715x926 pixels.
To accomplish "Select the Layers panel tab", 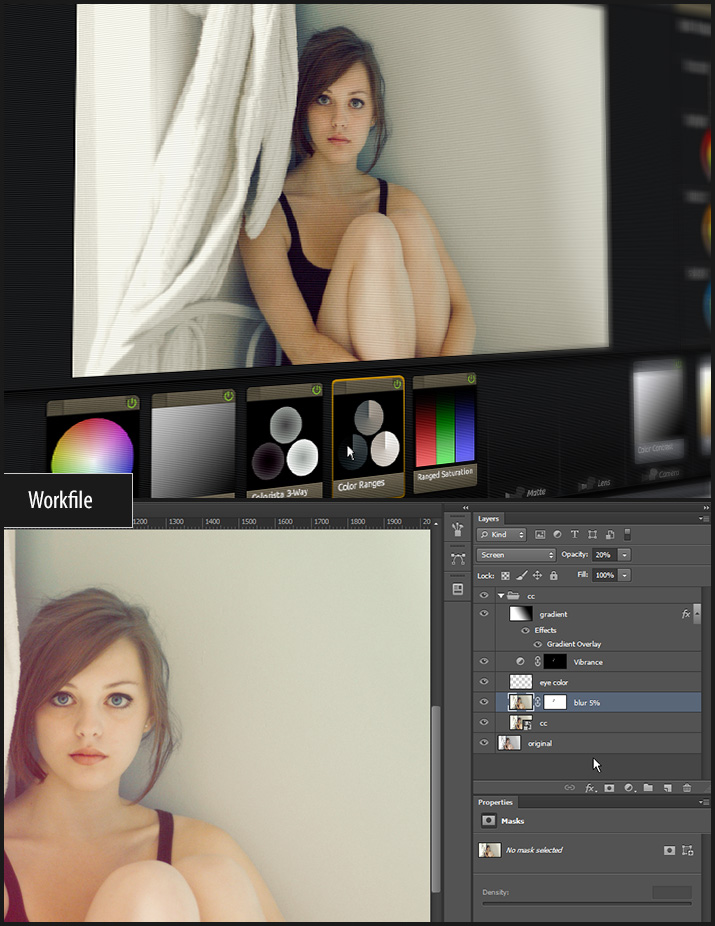I will 488,519.
